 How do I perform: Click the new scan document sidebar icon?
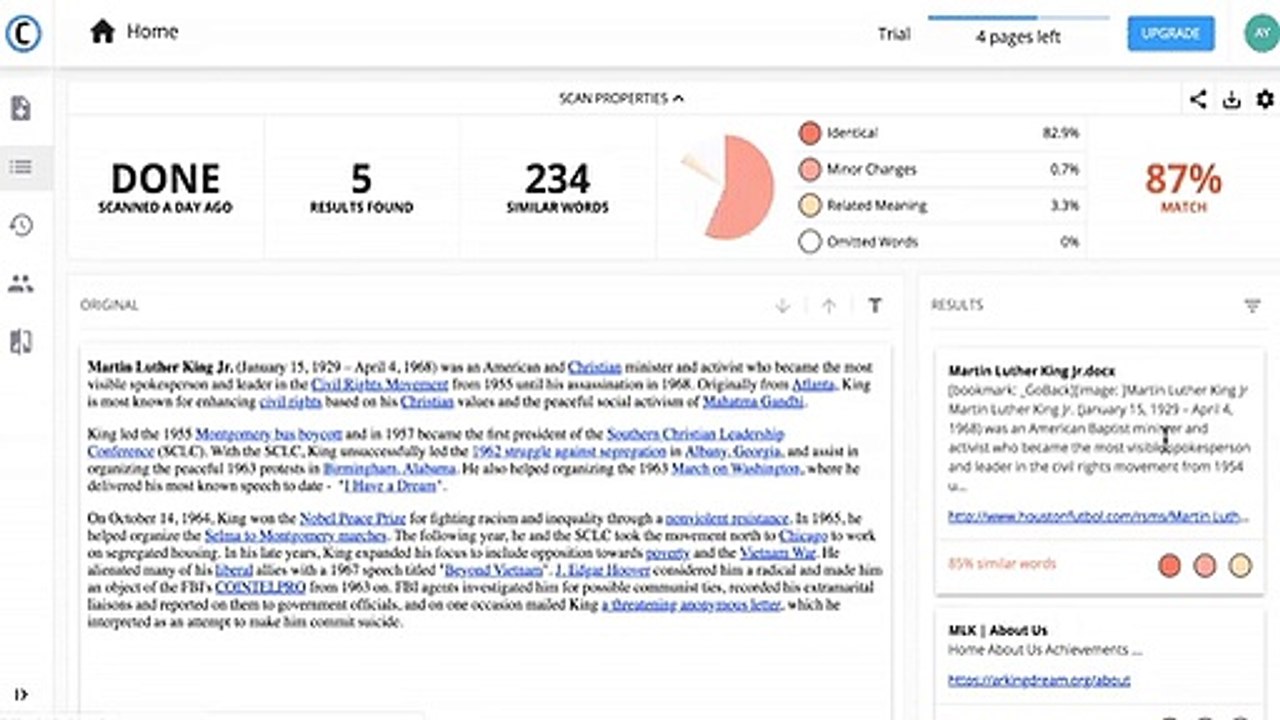pos(21,108)
